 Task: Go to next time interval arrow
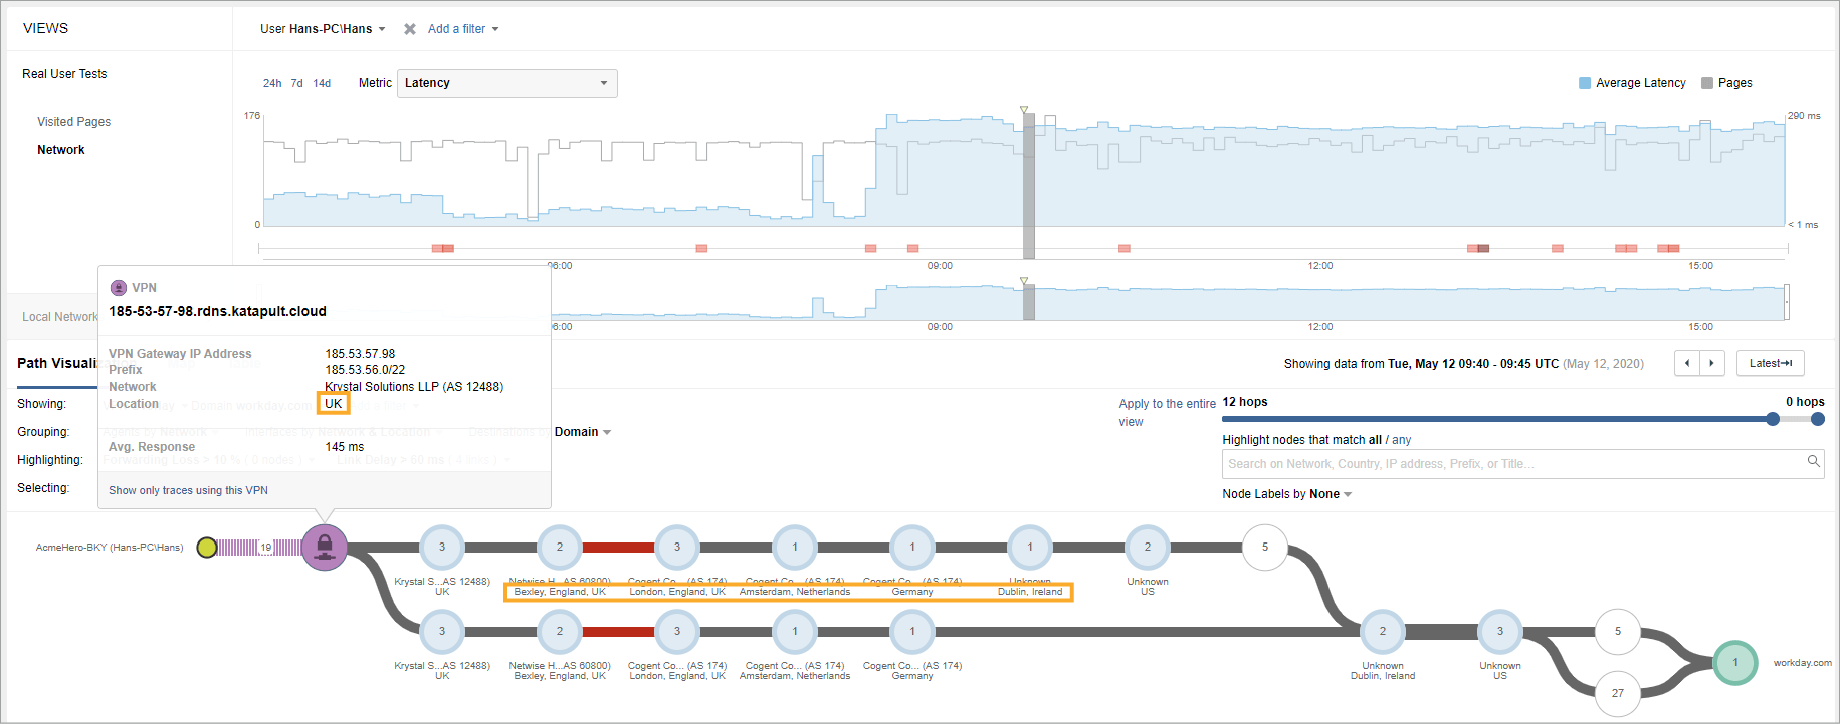pos(1712,363)
